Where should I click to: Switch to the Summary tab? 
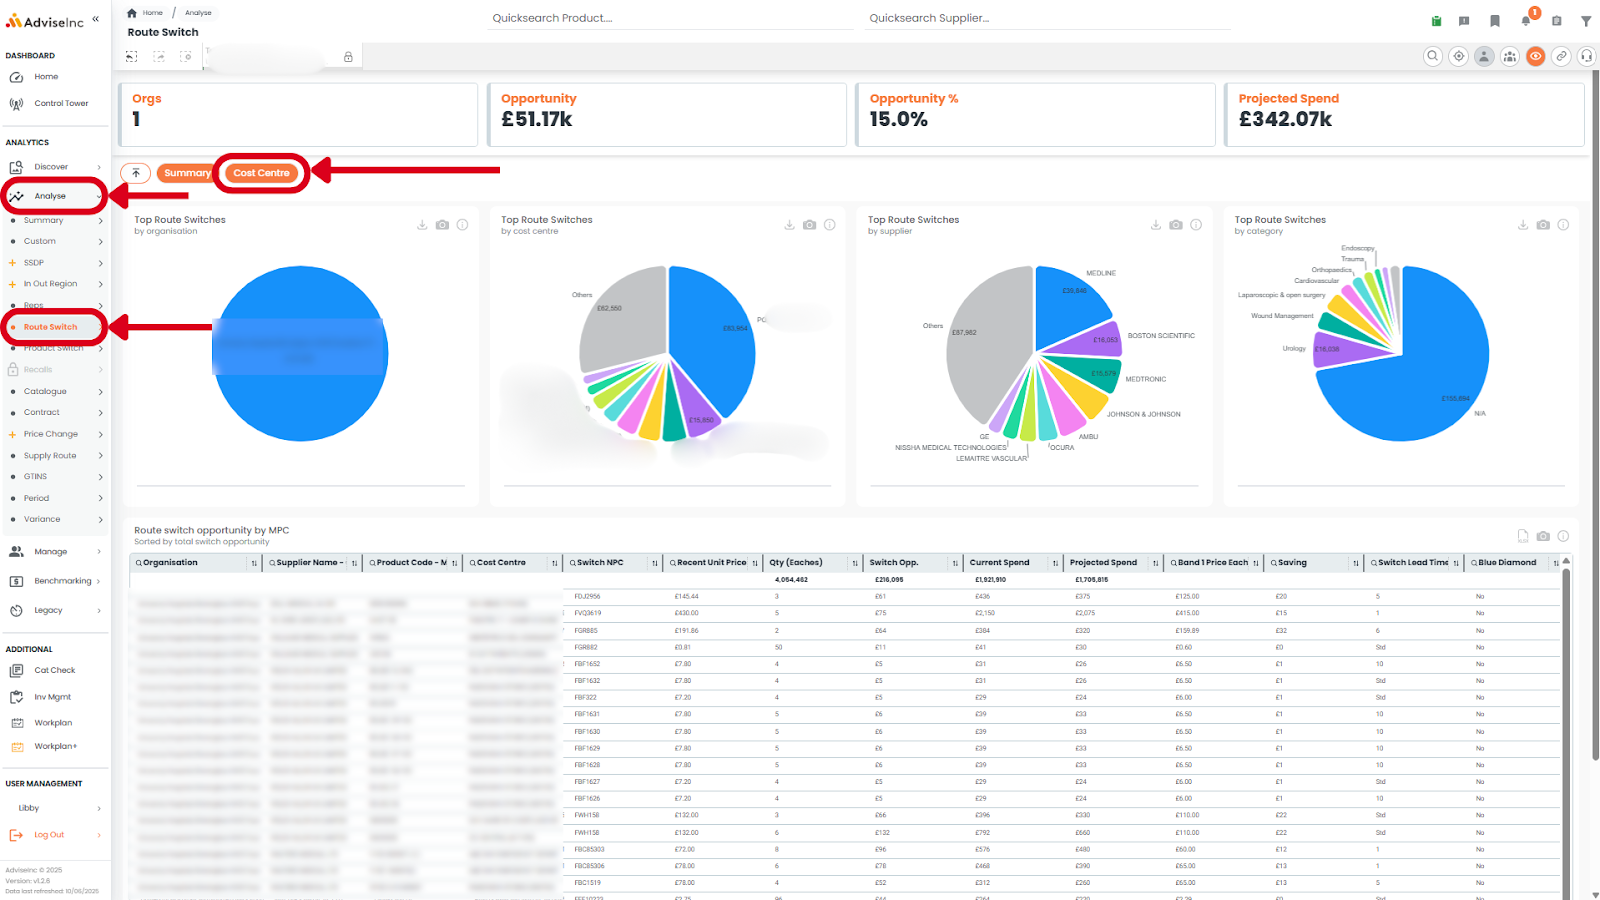187,173
